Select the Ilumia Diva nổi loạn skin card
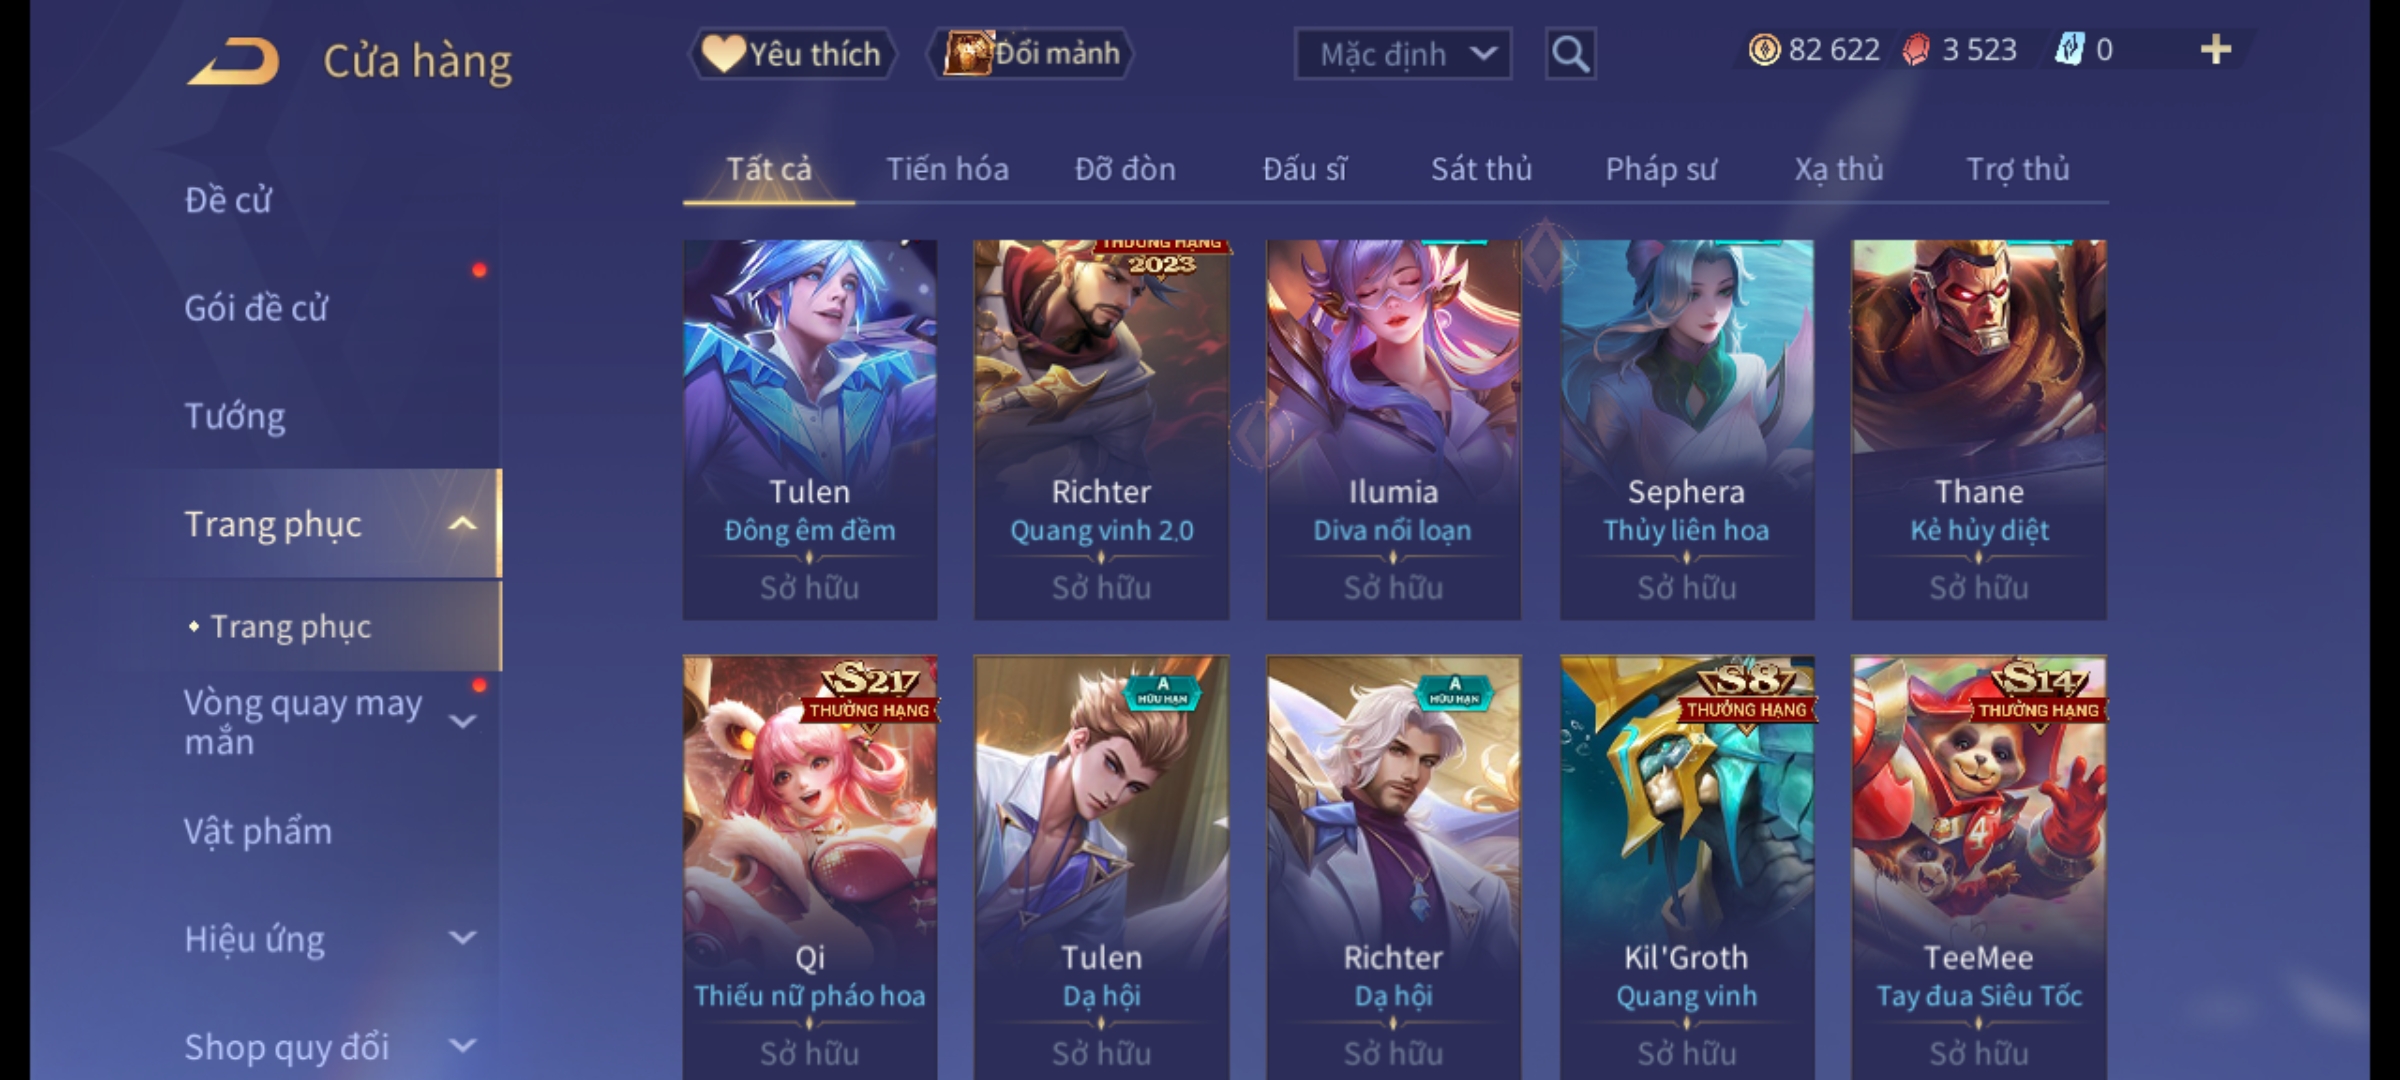 [1393, 430]
